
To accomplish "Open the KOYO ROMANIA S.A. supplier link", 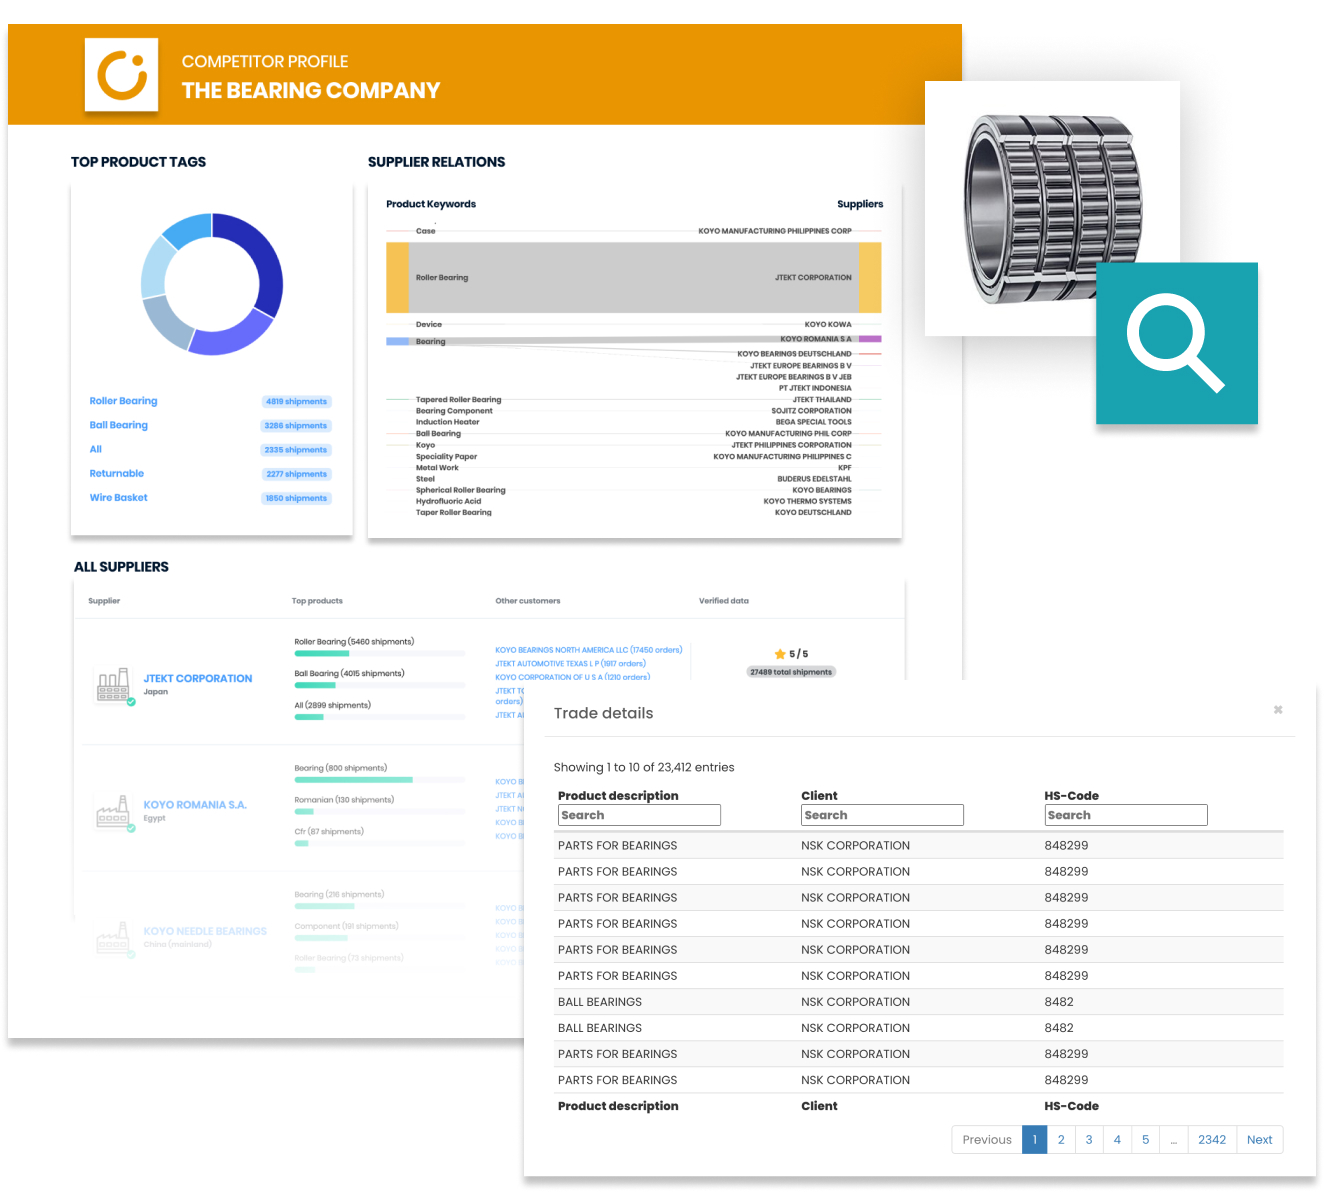I will pyautogui.click(x=194, y=805).
